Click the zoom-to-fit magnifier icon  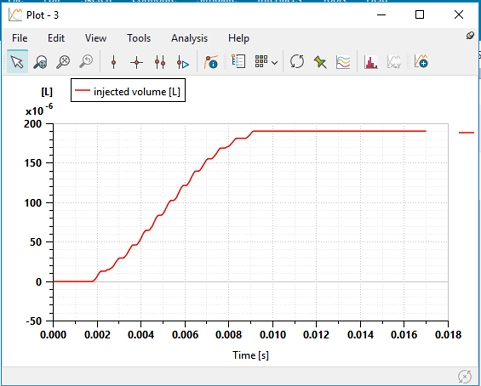pyautogui.click(x=63, y=62)
